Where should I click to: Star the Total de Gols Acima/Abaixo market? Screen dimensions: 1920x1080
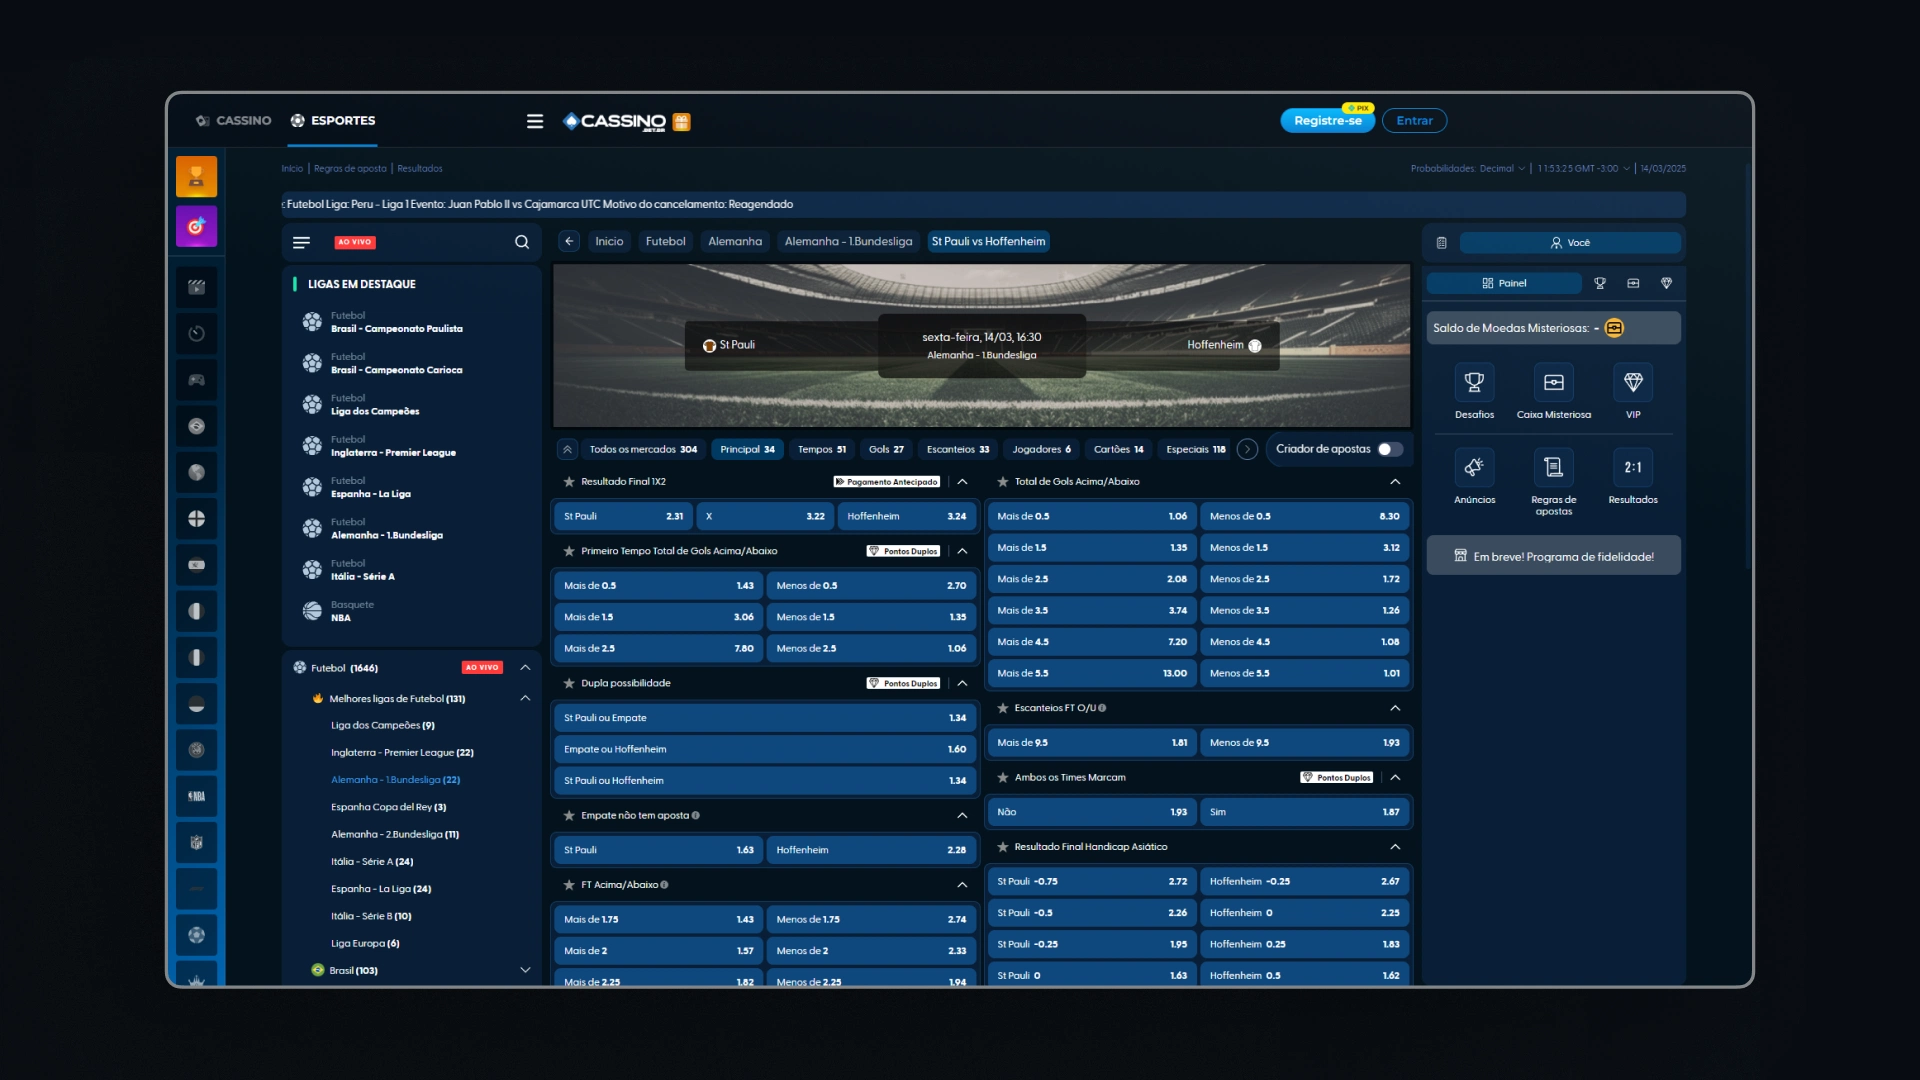pyautogui.click(x=1002, y=482)
